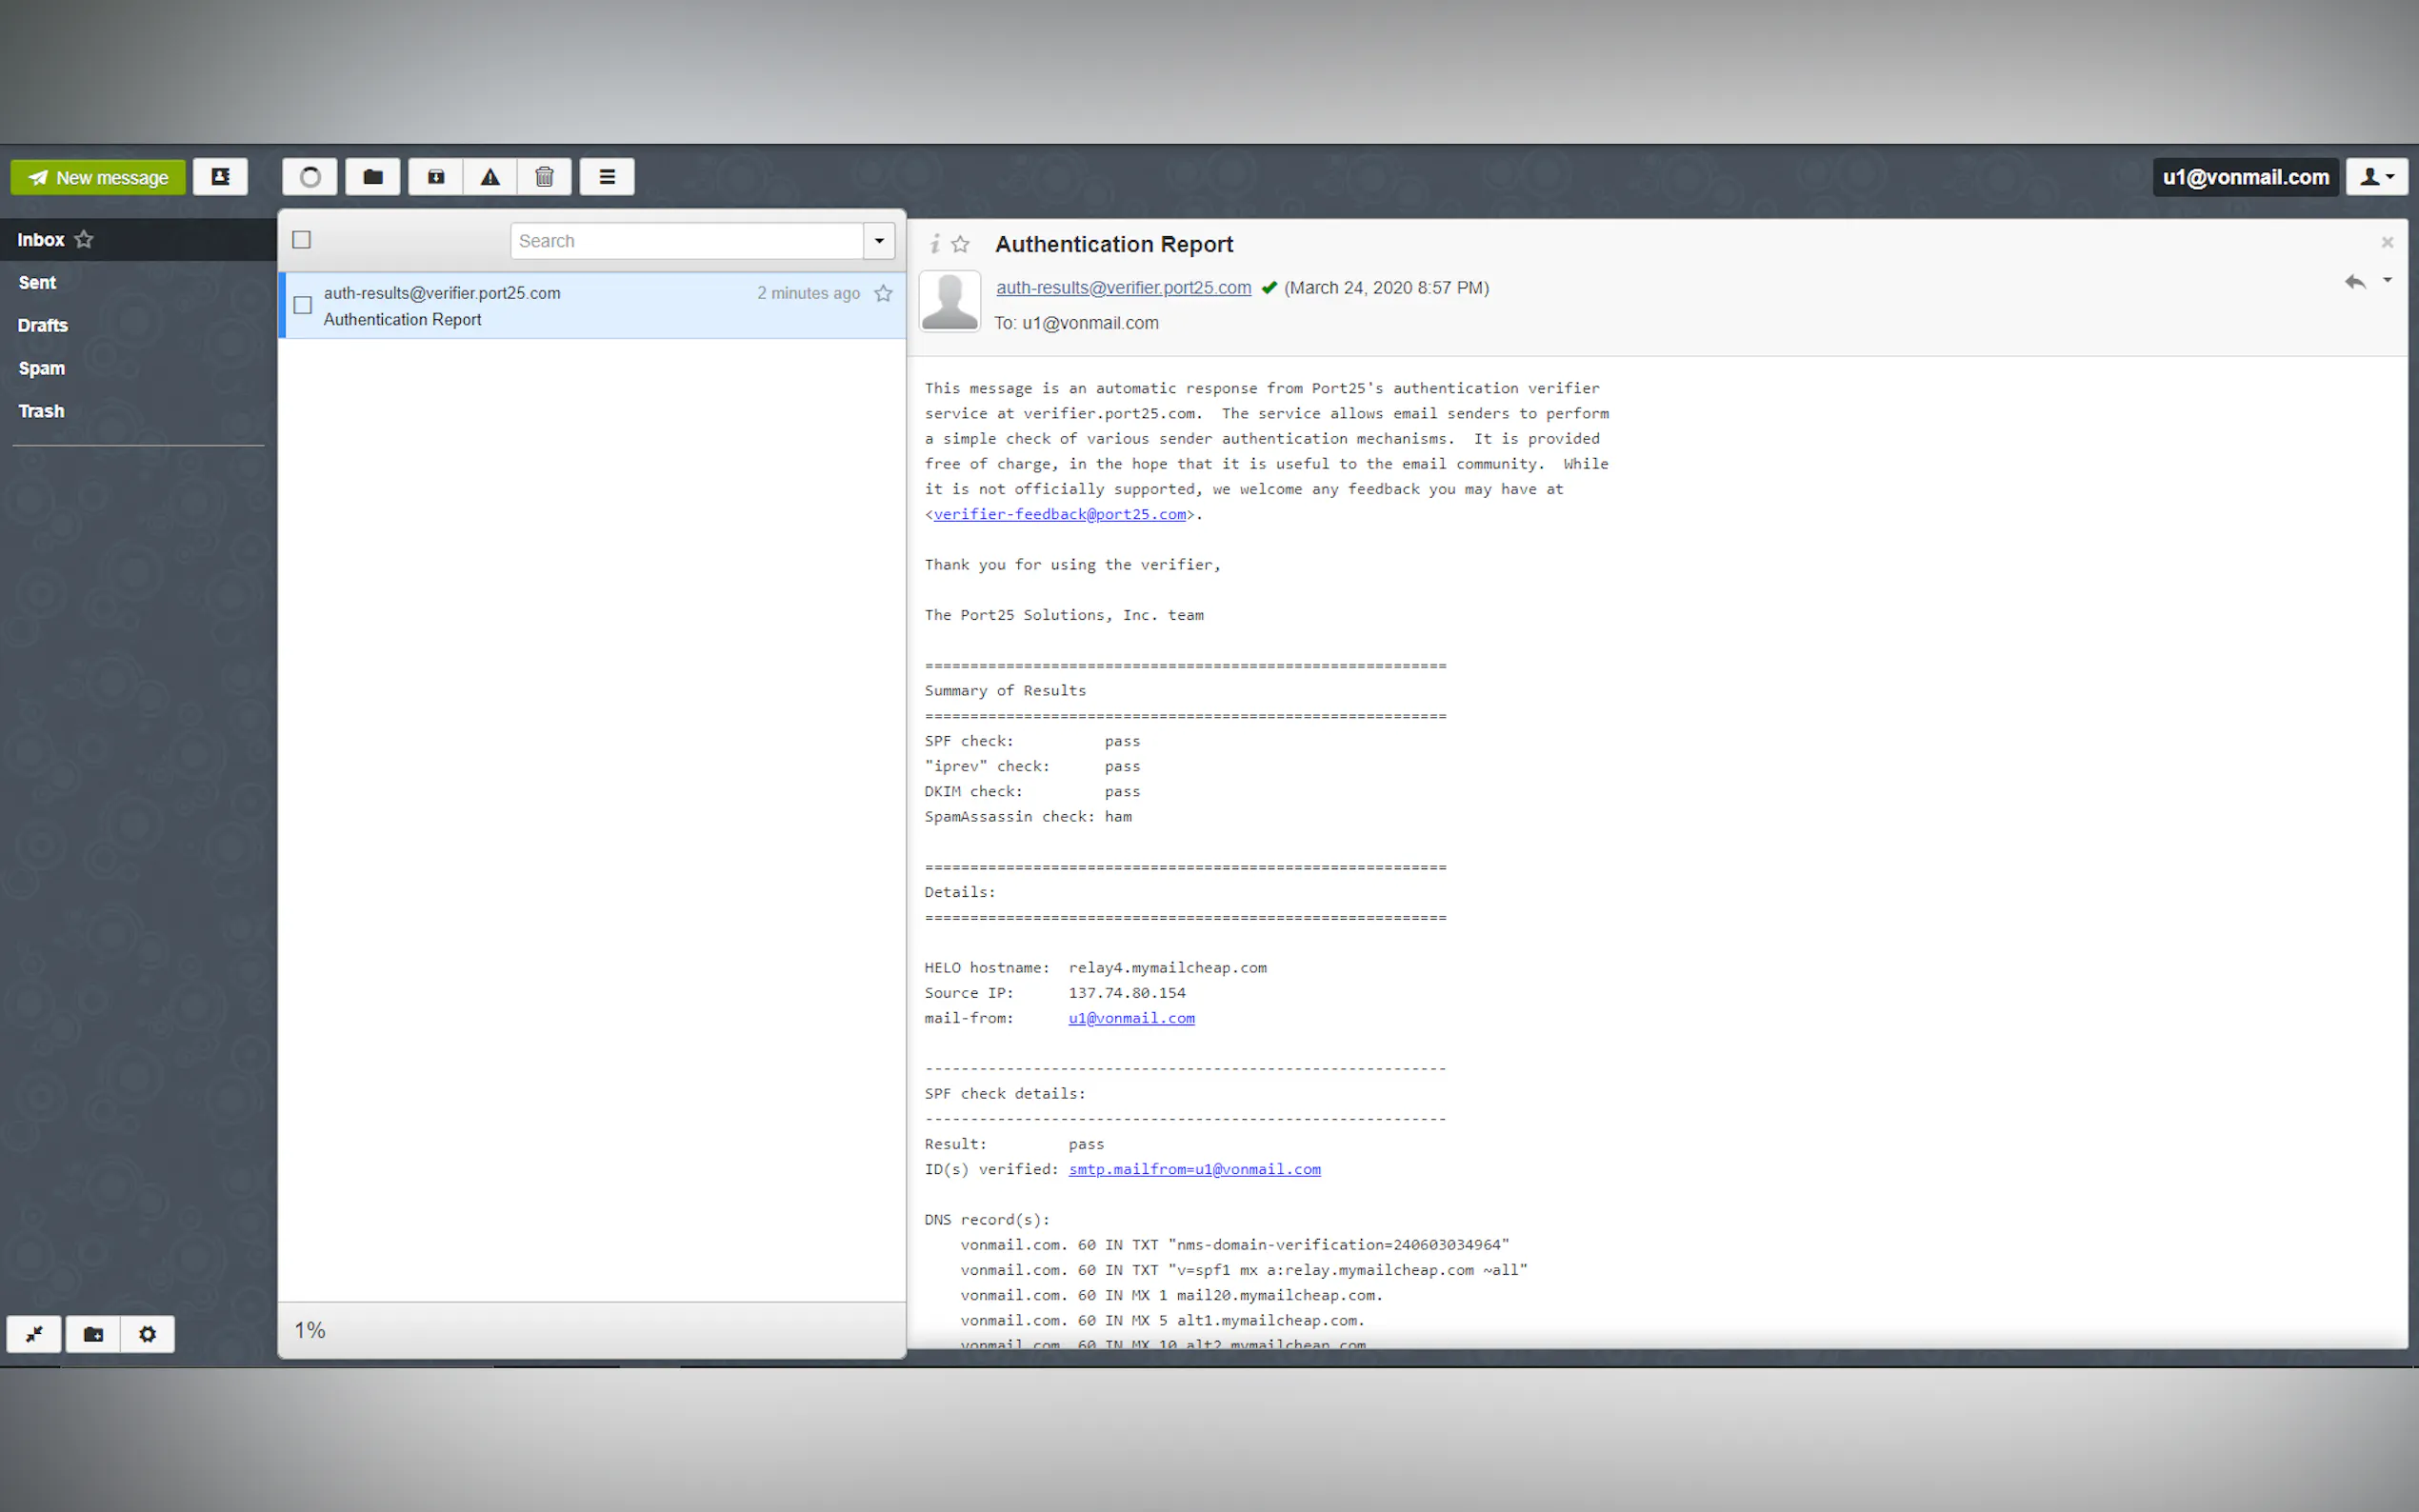Star the Authentication Report in message list
Viewport: 2419px width, 1512px height.
(883, 293)
